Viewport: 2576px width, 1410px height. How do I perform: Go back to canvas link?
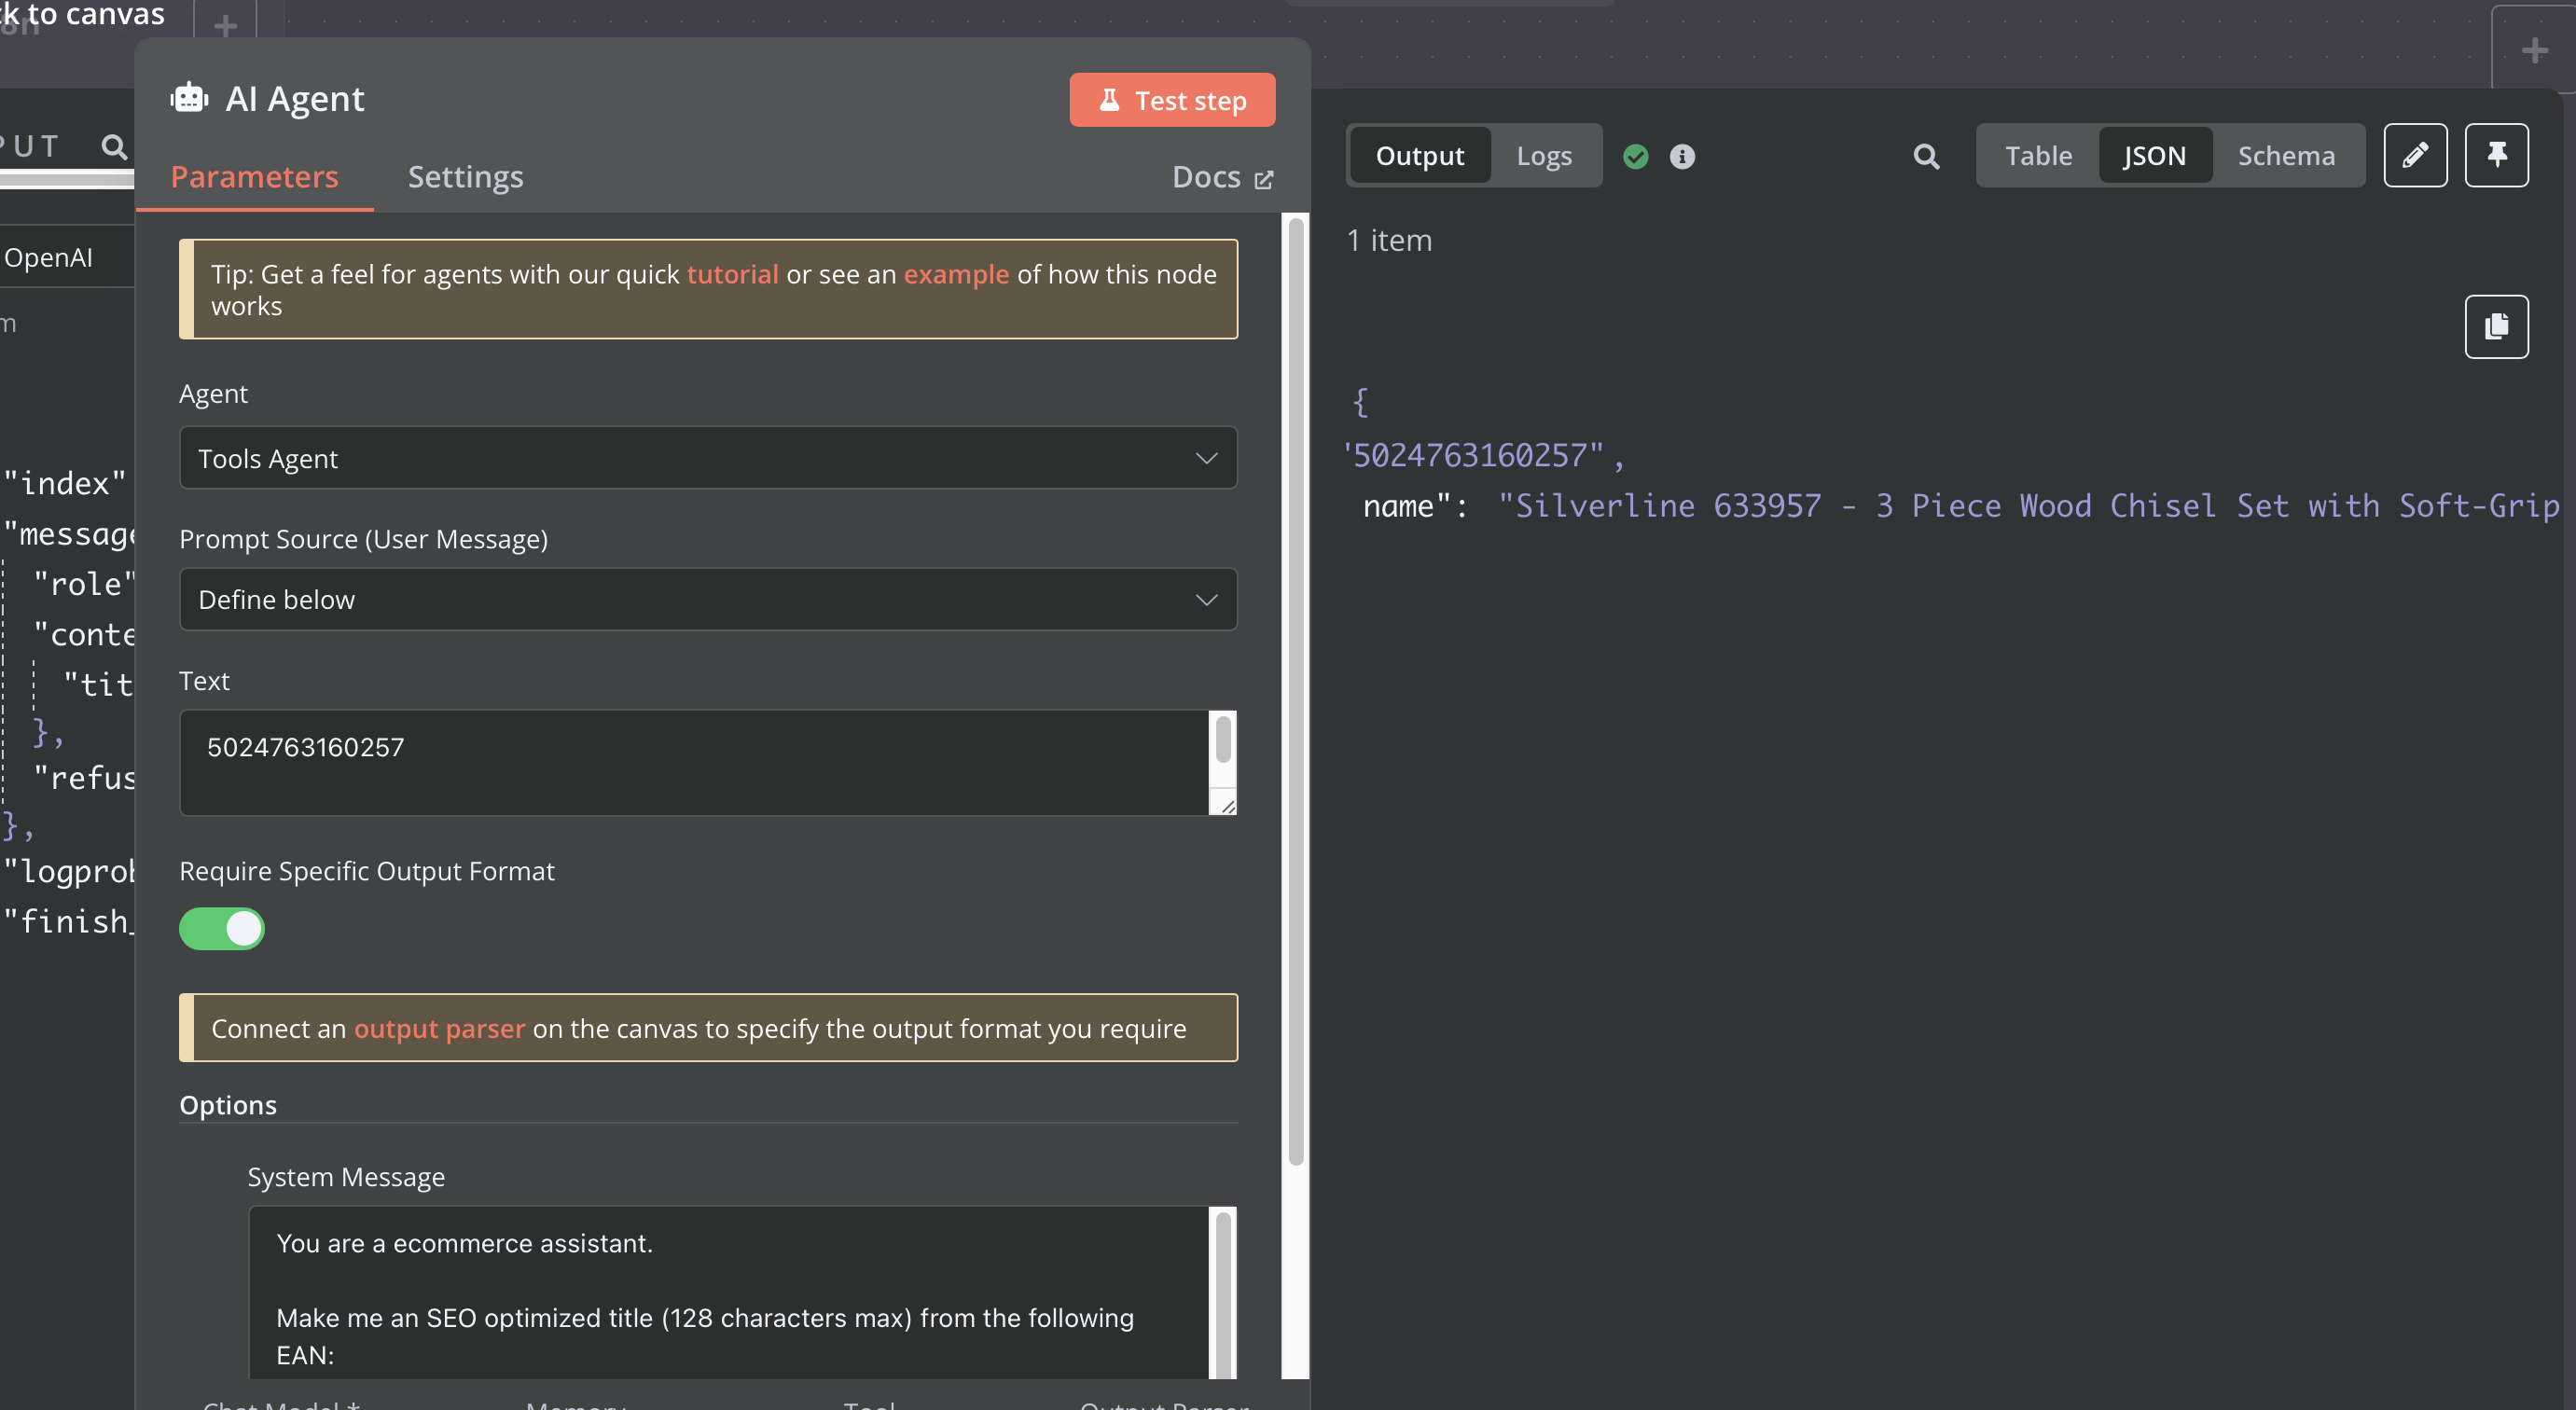(82, 14)
